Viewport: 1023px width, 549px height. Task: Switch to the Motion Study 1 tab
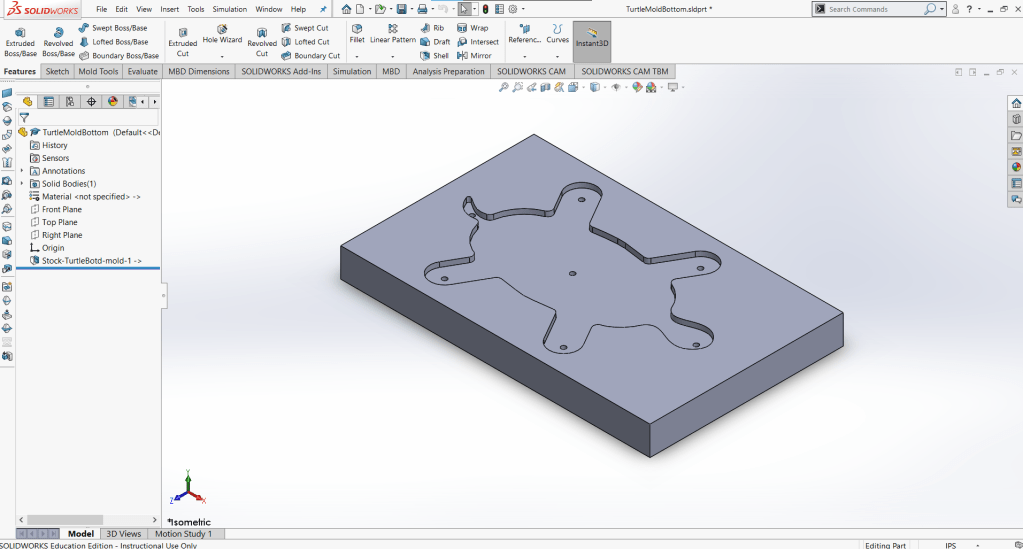183,534
